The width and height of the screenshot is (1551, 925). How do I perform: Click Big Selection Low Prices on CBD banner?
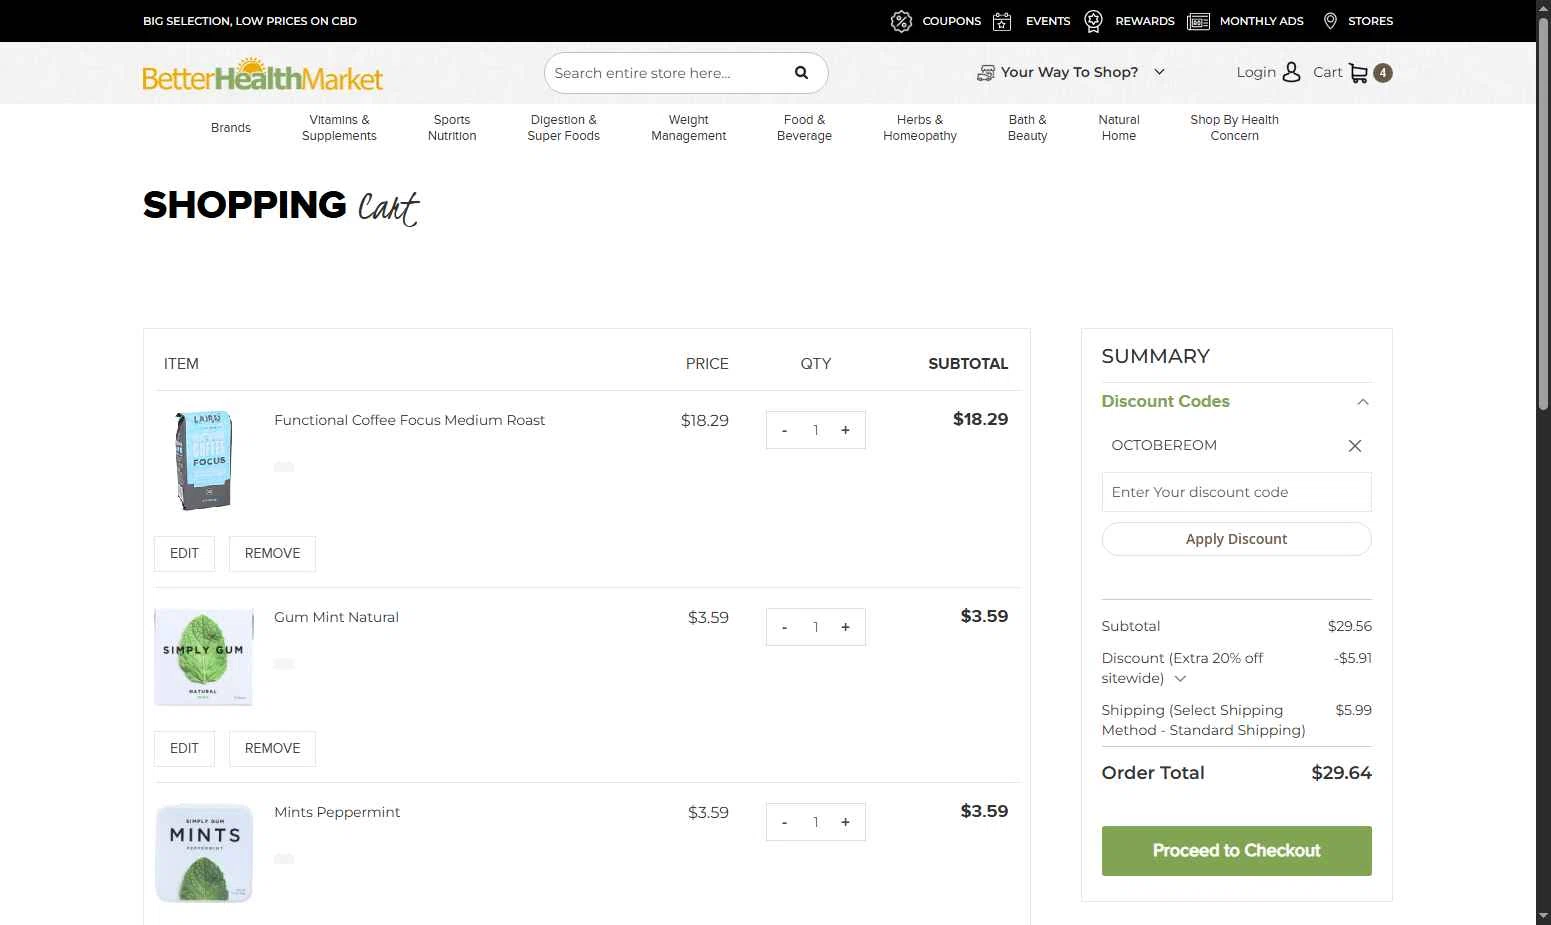(x=250, y=21)
